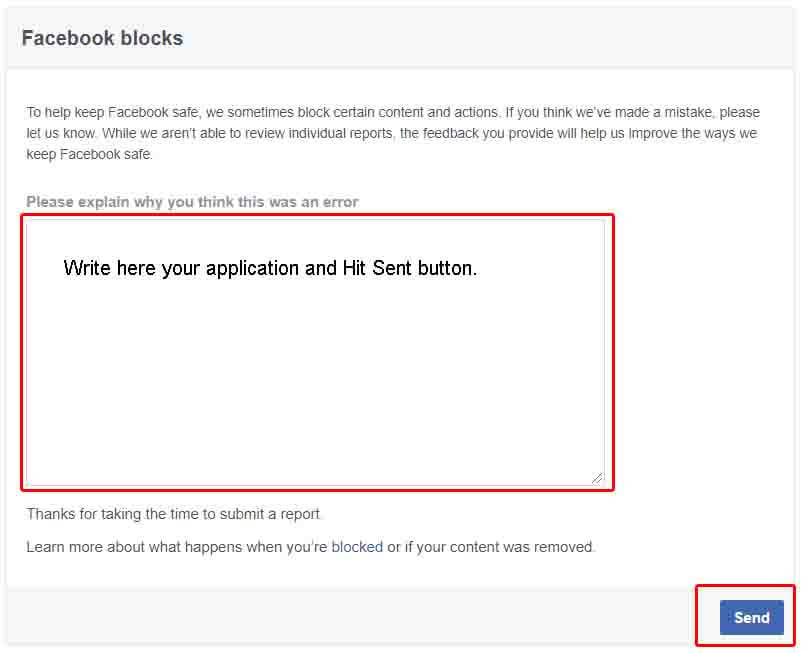This screenshot has width=807, height=653.
Task: Click the "keep Facebook safe." paragraph ending
Action: [x=90, y=154]
